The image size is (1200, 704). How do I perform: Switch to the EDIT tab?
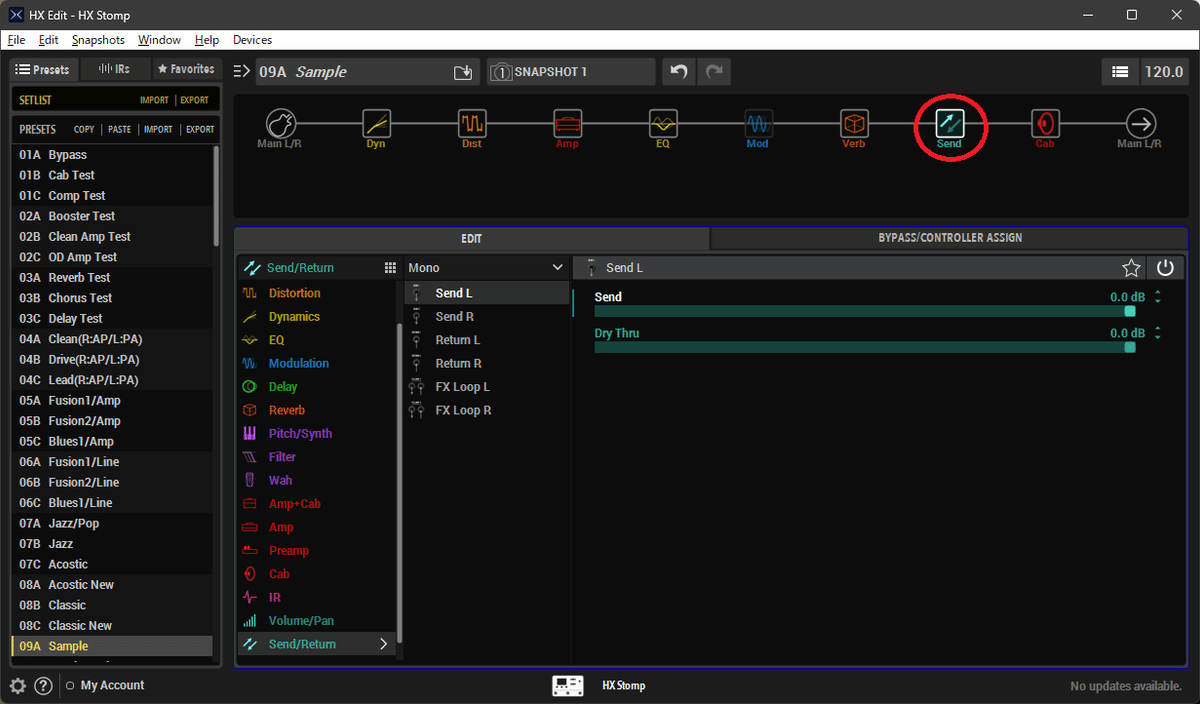[472, 239]
